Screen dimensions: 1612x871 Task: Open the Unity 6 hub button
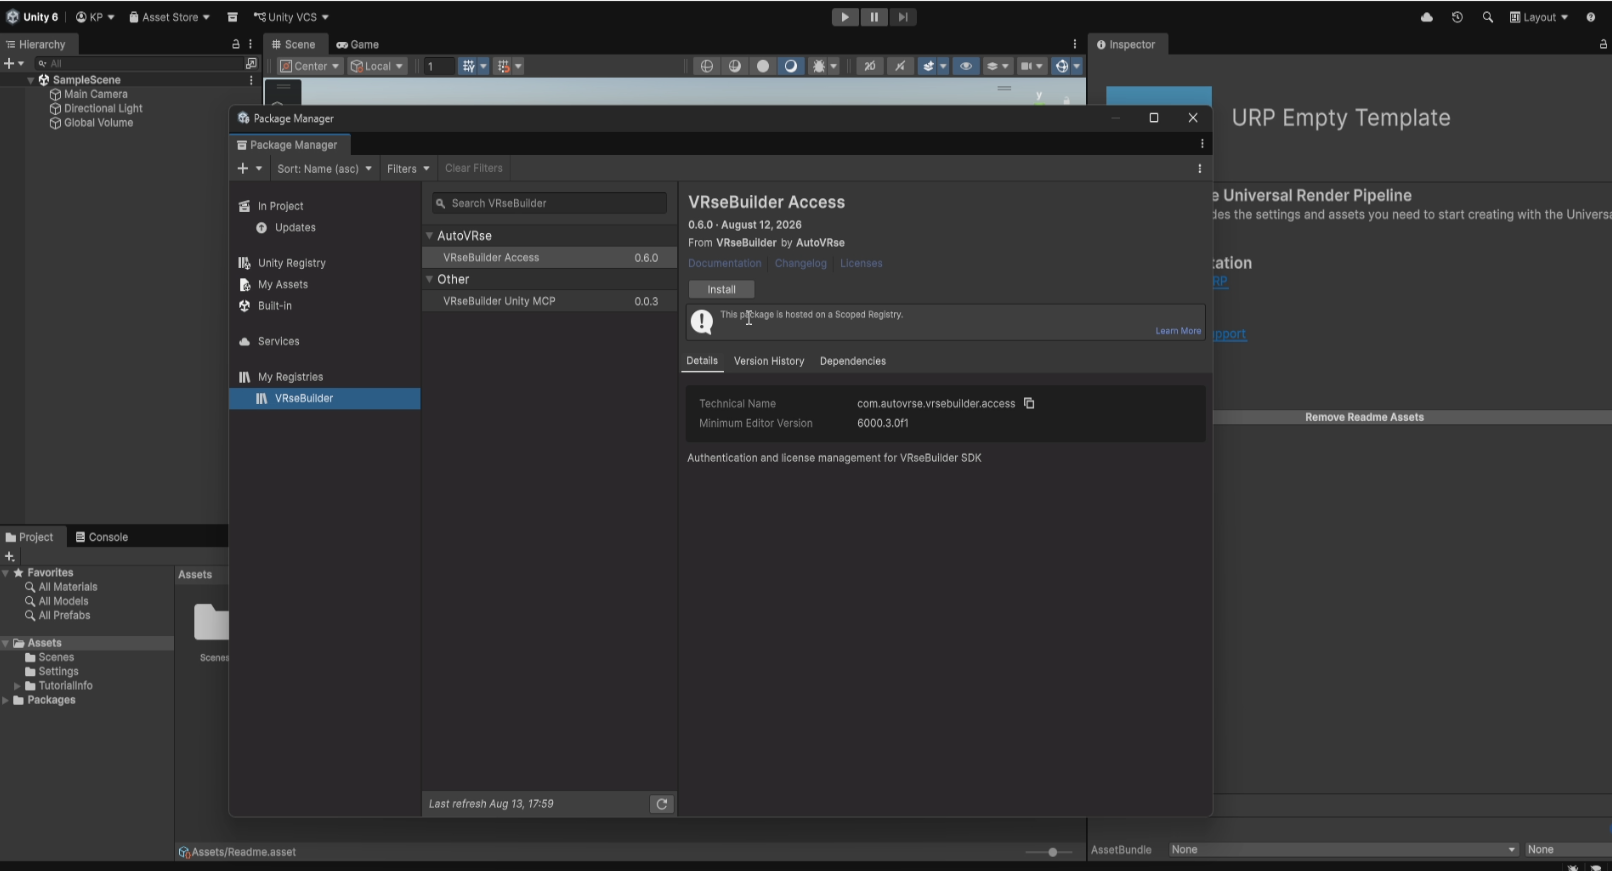click(32, 17)
